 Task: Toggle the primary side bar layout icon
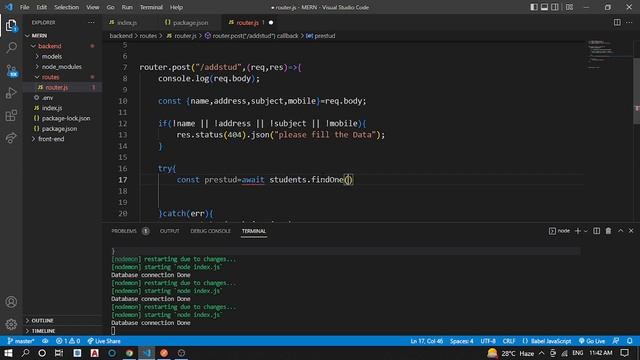coord(533,7)
